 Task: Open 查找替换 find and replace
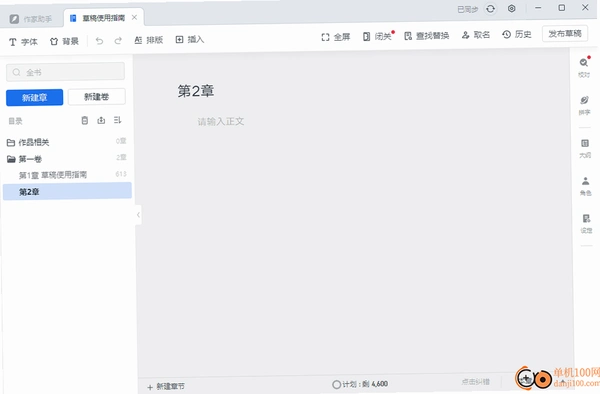click(427, 36)
